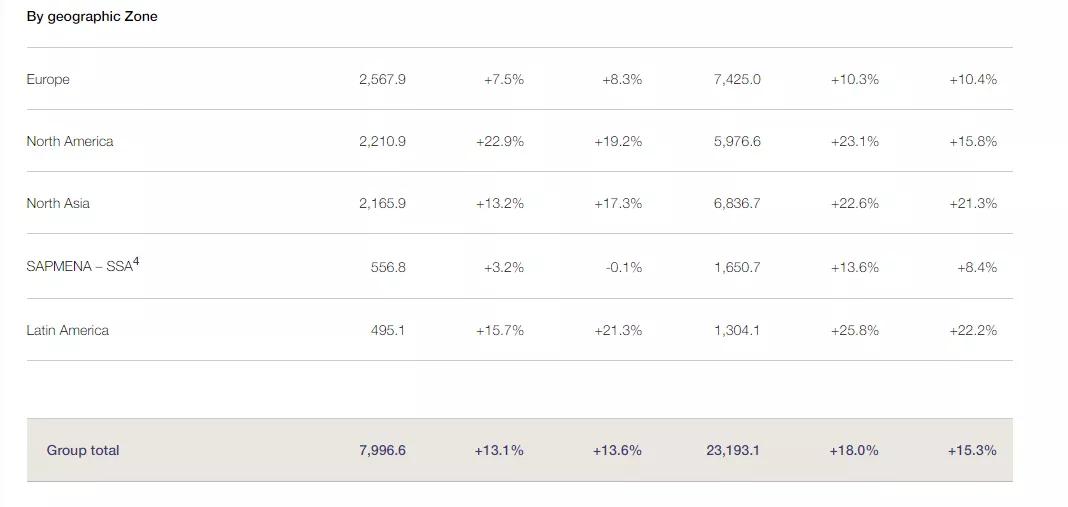Select the Latin America row label
1068x507 pixels.
[68, 330]
